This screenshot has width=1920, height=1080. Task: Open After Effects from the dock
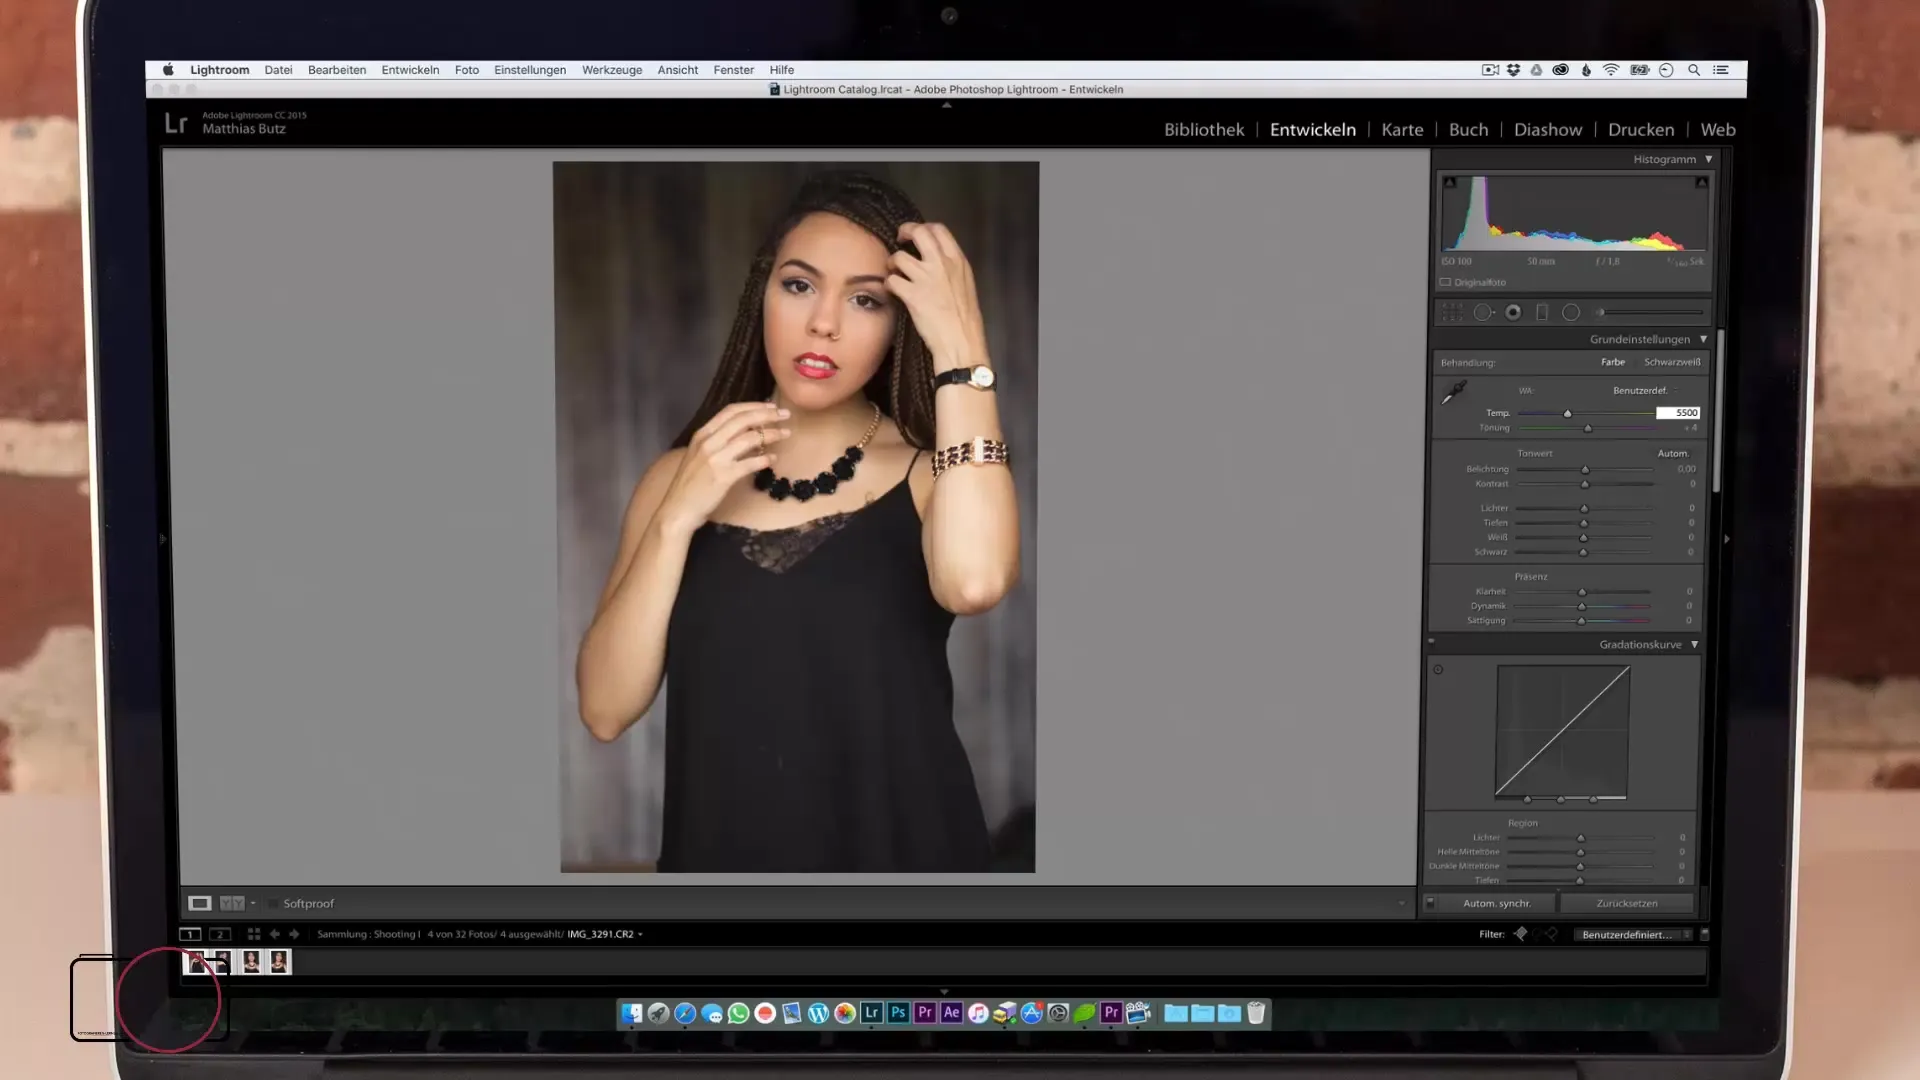[951, 1013]
